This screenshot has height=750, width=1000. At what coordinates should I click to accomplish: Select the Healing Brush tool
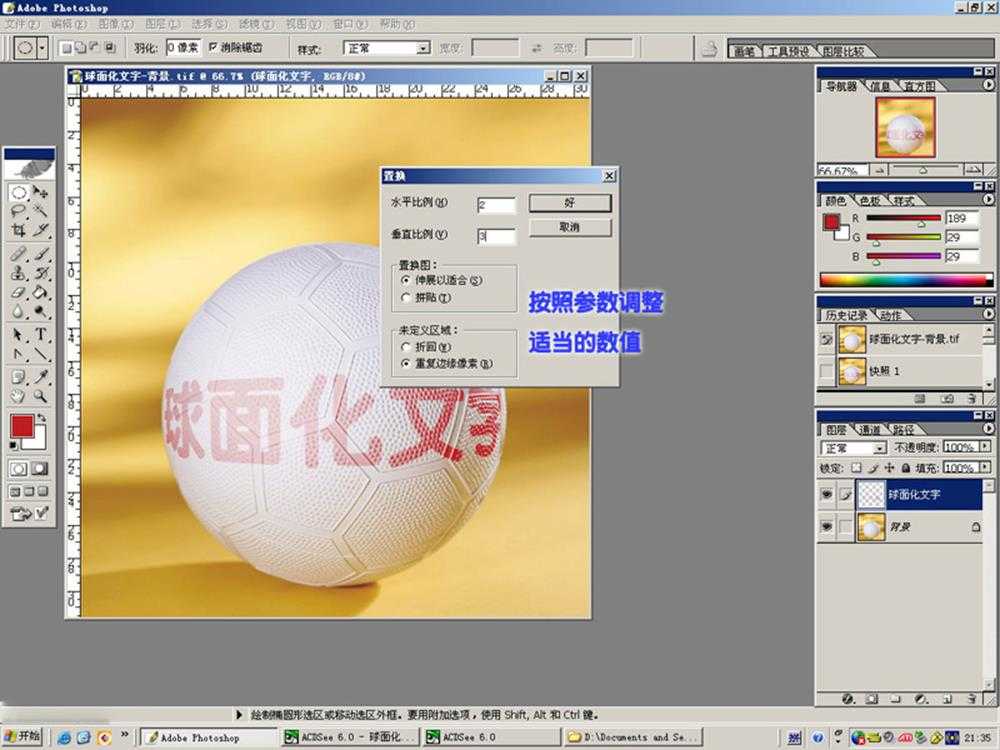(19, 254)
